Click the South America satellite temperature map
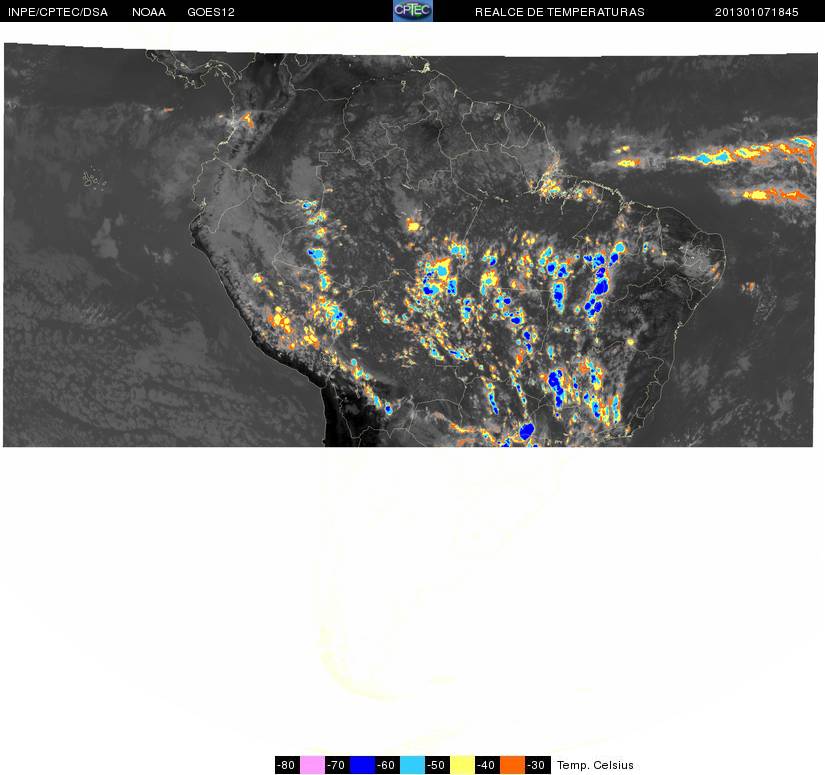The width and height of the screenshot is (825, 775). (x=410, y=245)
